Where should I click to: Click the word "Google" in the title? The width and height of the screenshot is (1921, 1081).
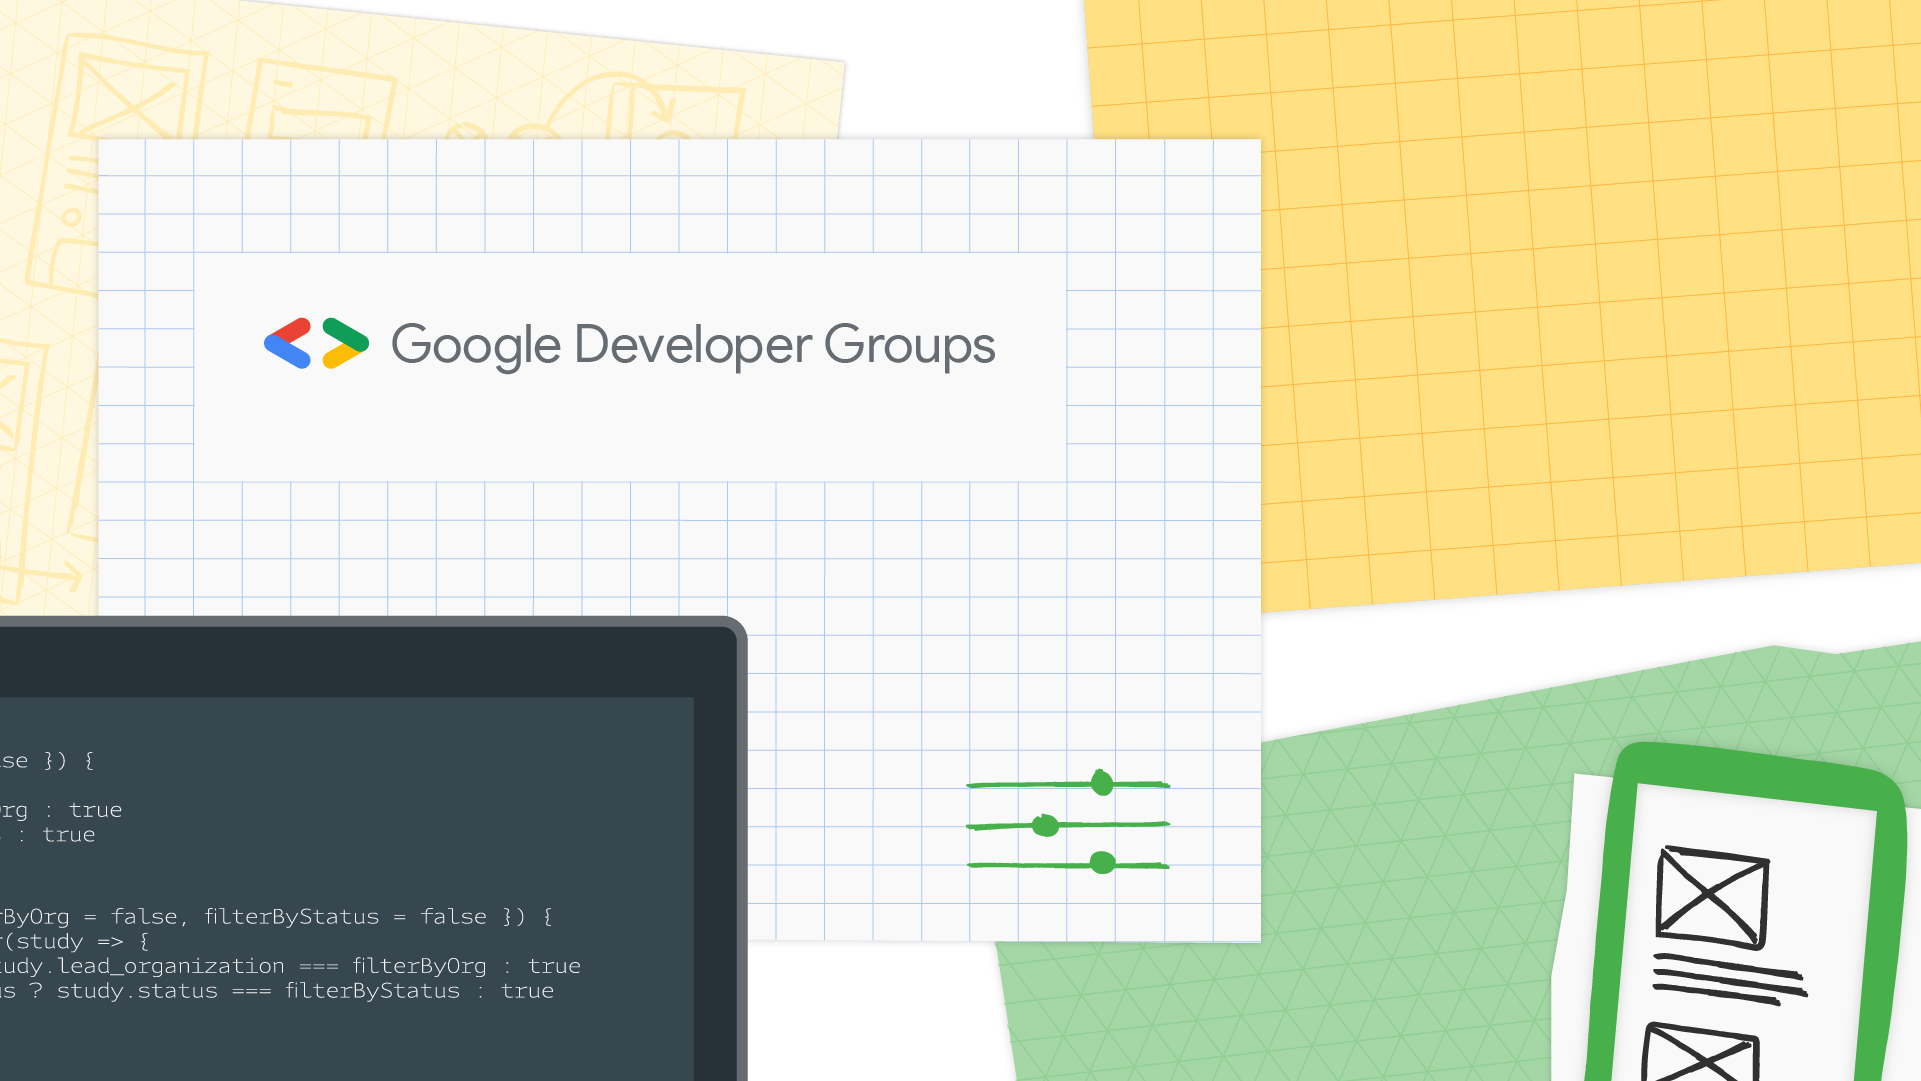click(475, 346)
